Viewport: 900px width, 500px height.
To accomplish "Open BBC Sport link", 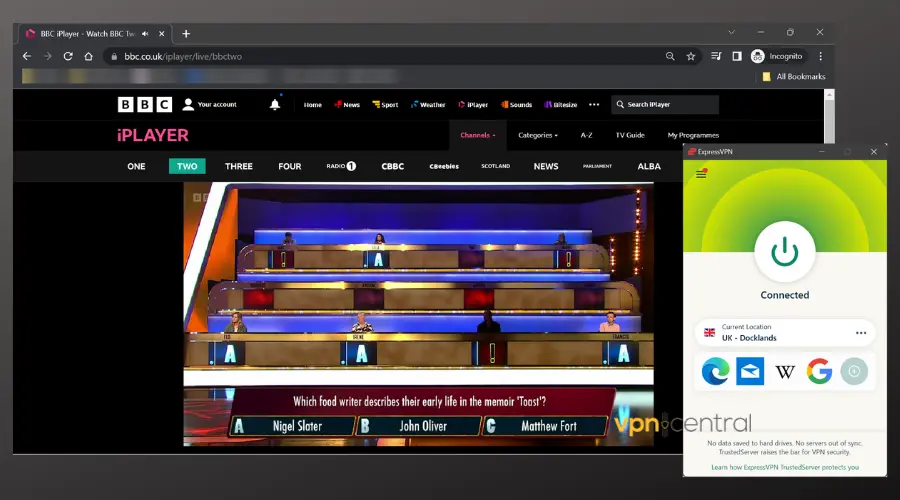I will pyautogui.click(x=385, y=104).
